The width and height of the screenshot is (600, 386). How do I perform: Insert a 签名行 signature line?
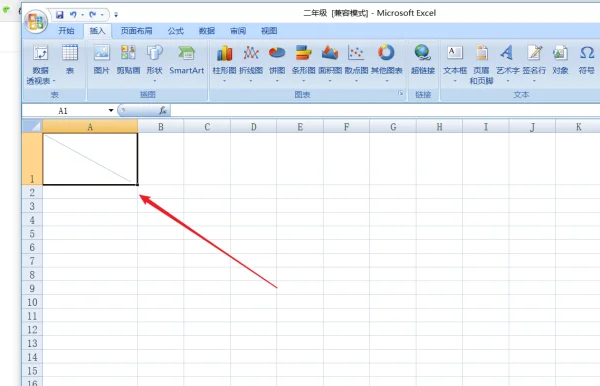pos(534,63)
